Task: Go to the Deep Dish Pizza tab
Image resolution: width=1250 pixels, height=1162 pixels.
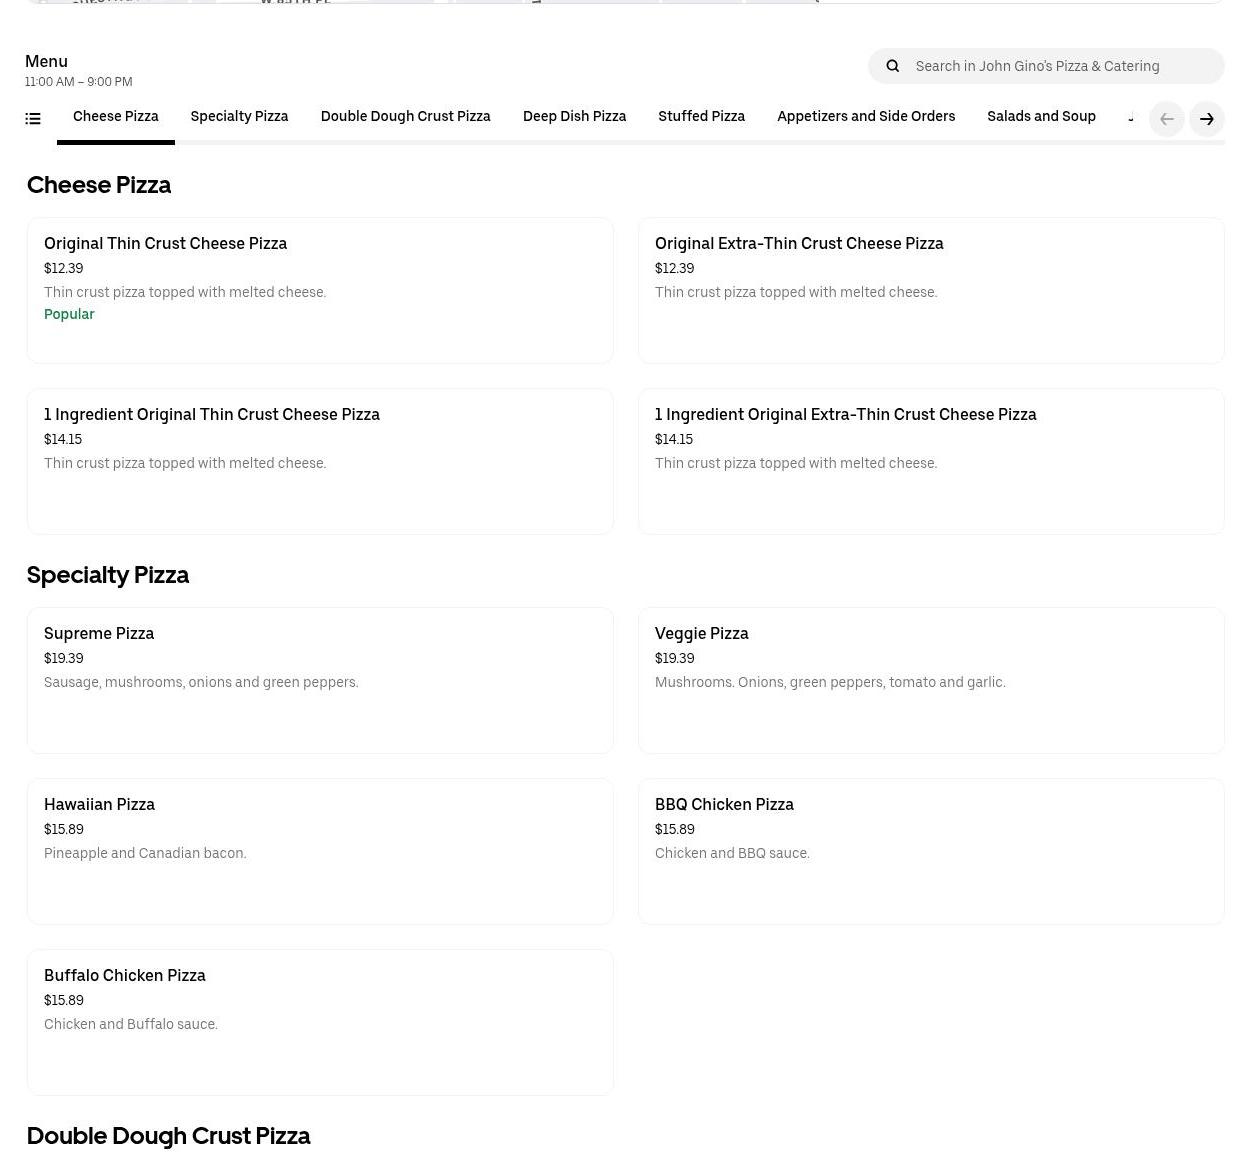Action: pos(574,117)
